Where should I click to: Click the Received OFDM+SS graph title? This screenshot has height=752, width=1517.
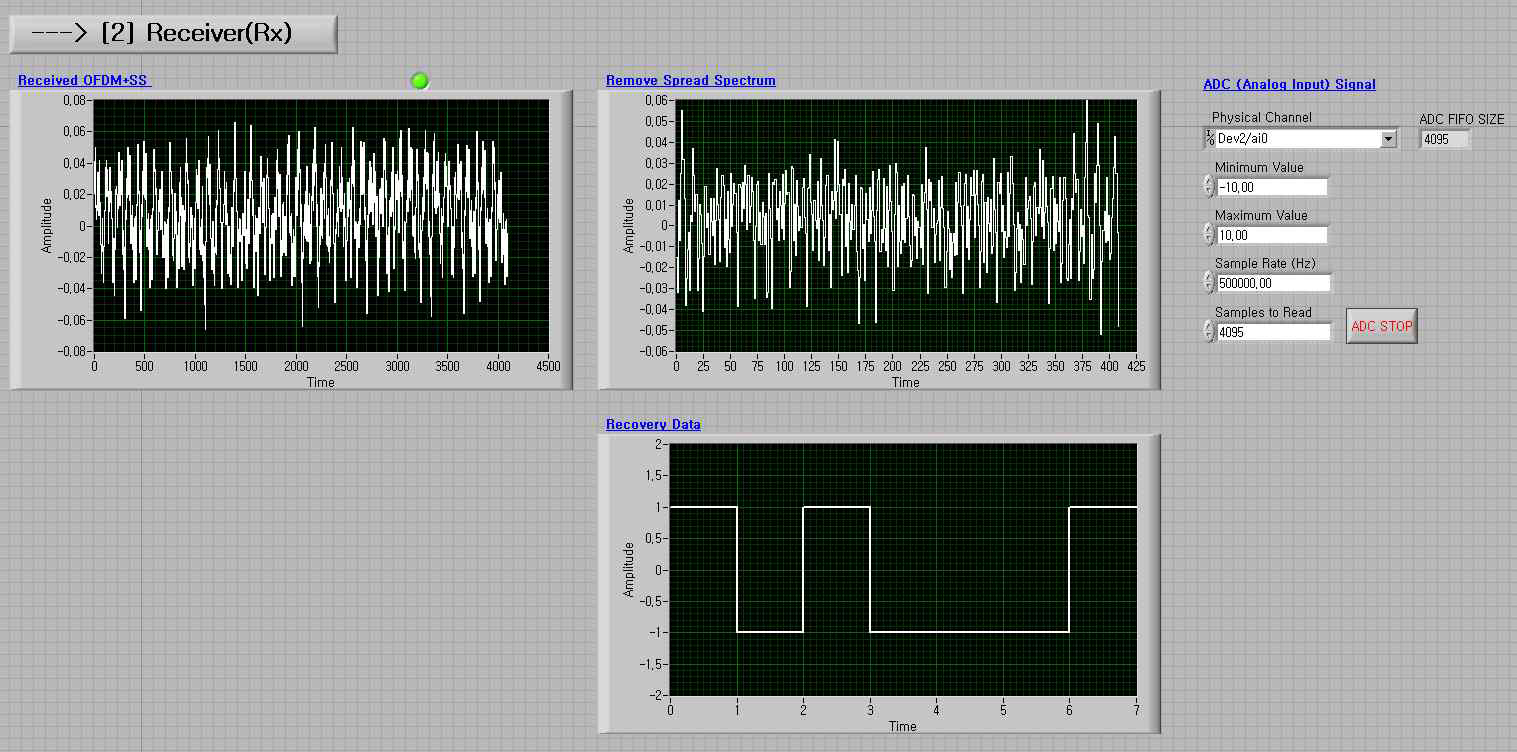tap(84, 80)
